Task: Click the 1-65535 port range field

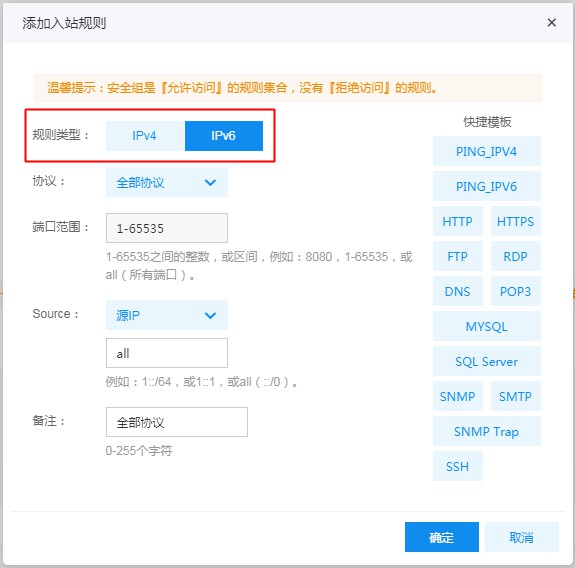Action: coord(167,228)
